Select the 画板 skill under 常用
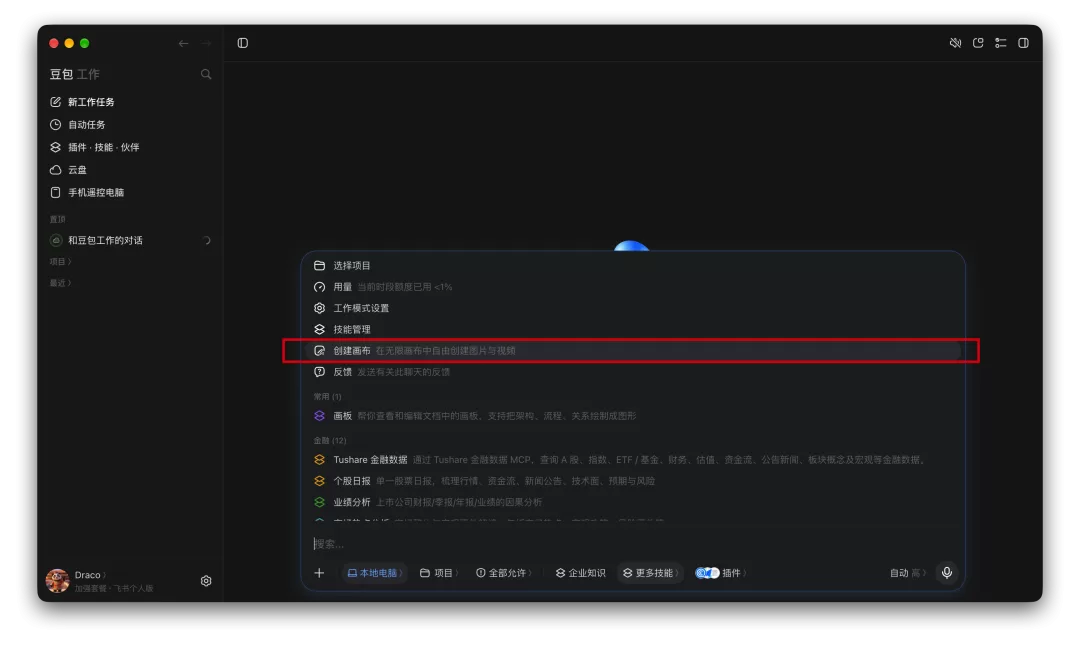Screen dimensions: 1080x652 click(632, 417)
